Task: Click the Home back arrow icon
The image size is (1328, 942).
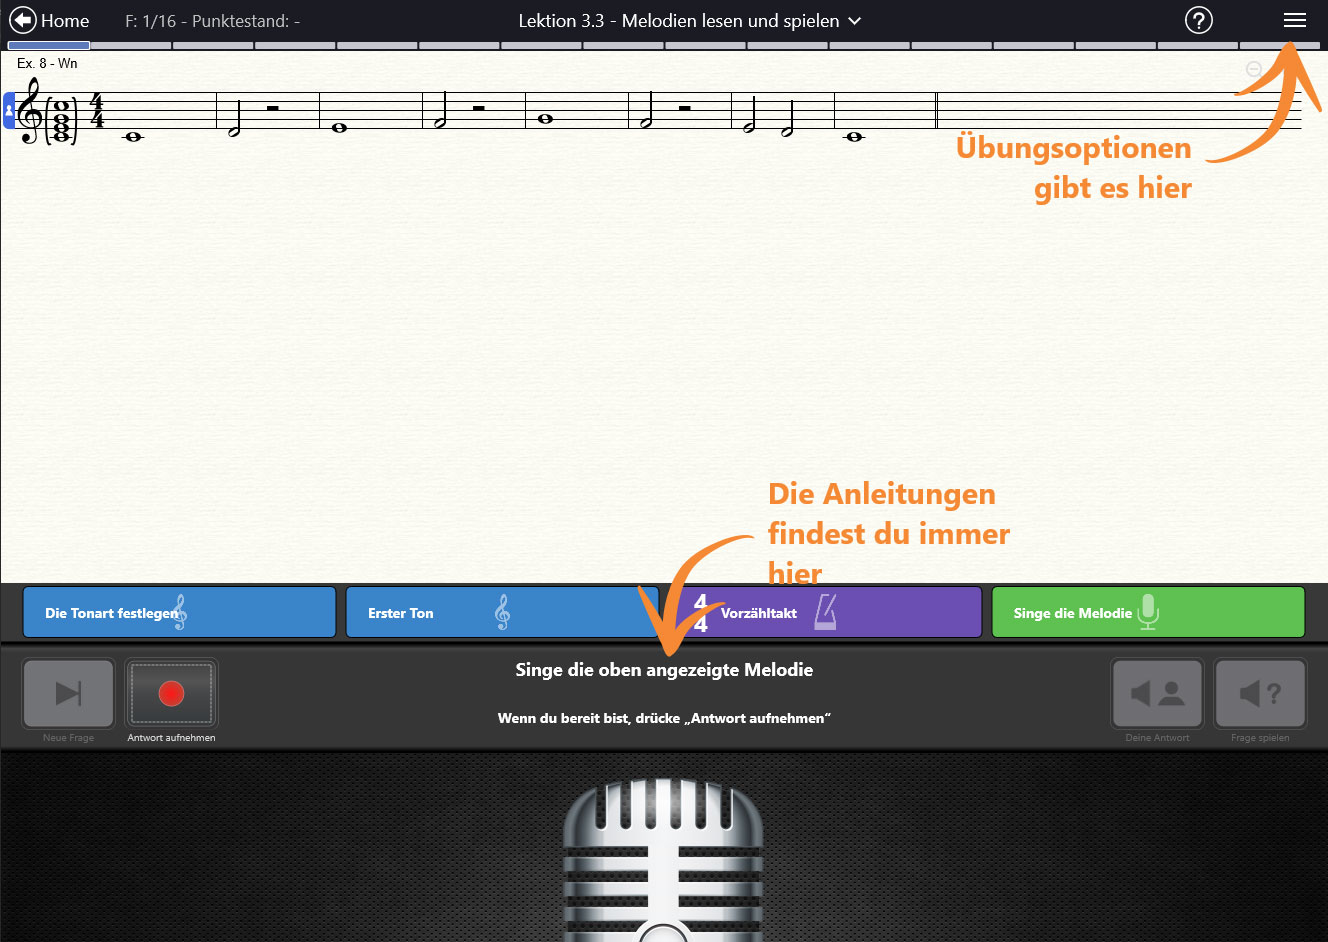Action: (23, 20)
